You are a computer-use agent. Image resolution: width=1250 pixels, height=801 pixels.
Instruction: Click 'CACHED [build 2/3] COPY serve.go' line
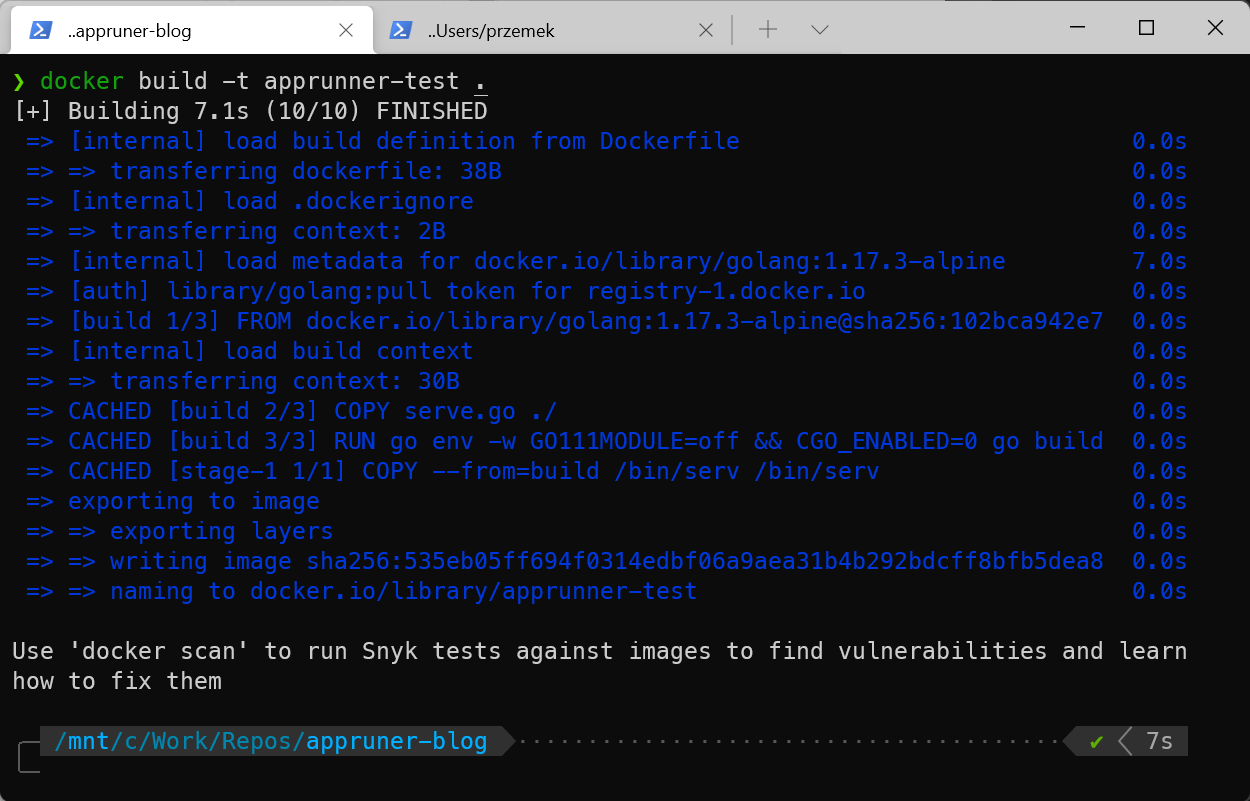[292, 411]
